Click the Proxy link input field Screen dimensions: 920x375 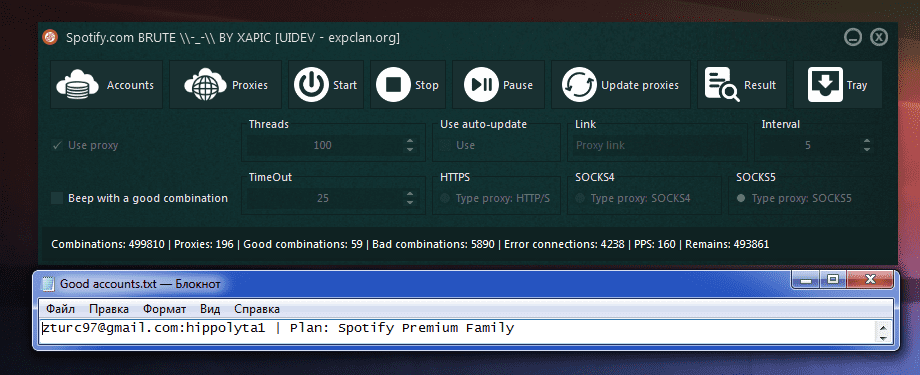657,145
